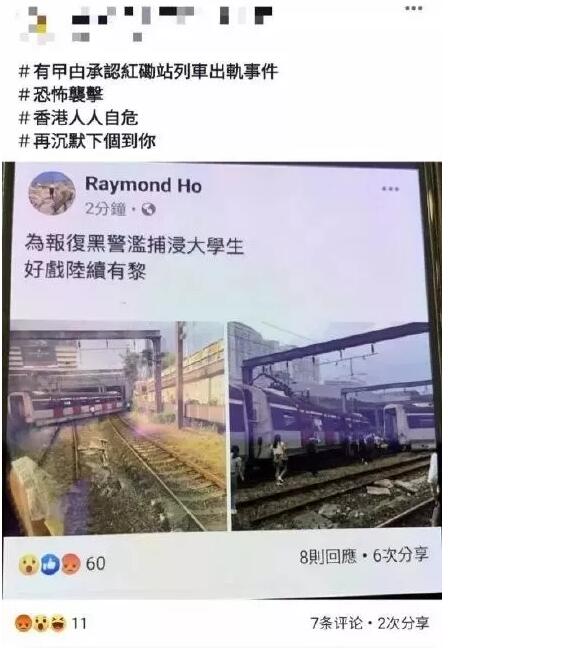
Task: Click the laughing reaction emoji beside 11
Action: pos(58,623)
